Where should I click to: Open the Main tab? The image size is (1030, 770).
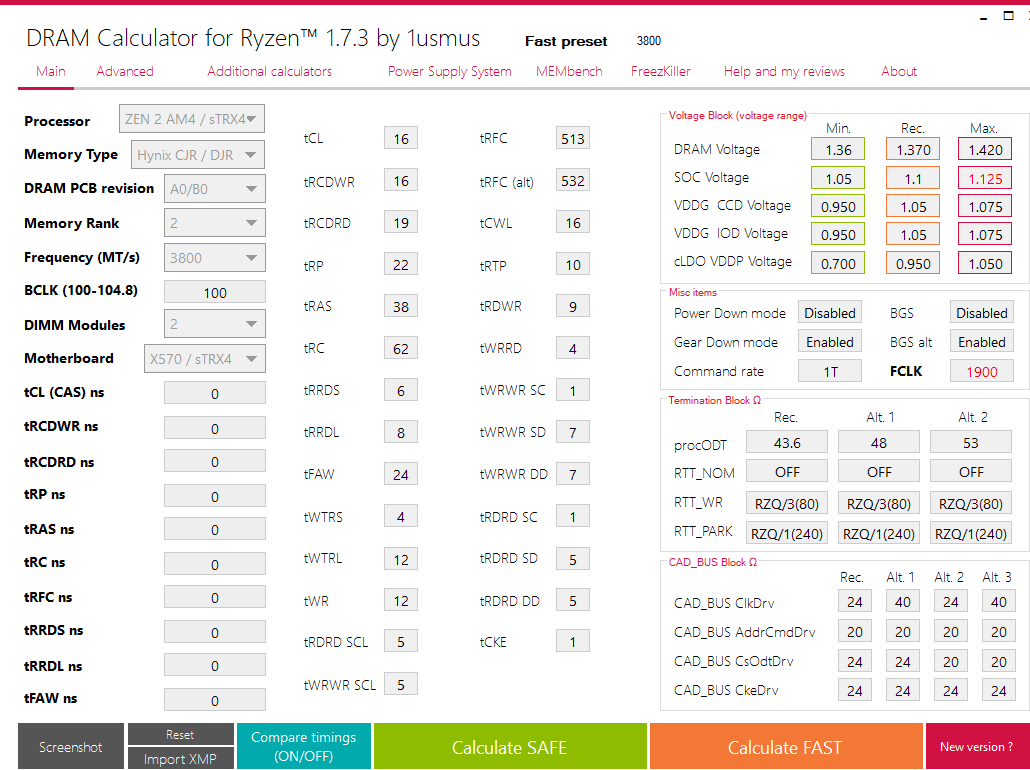[51, 72]
